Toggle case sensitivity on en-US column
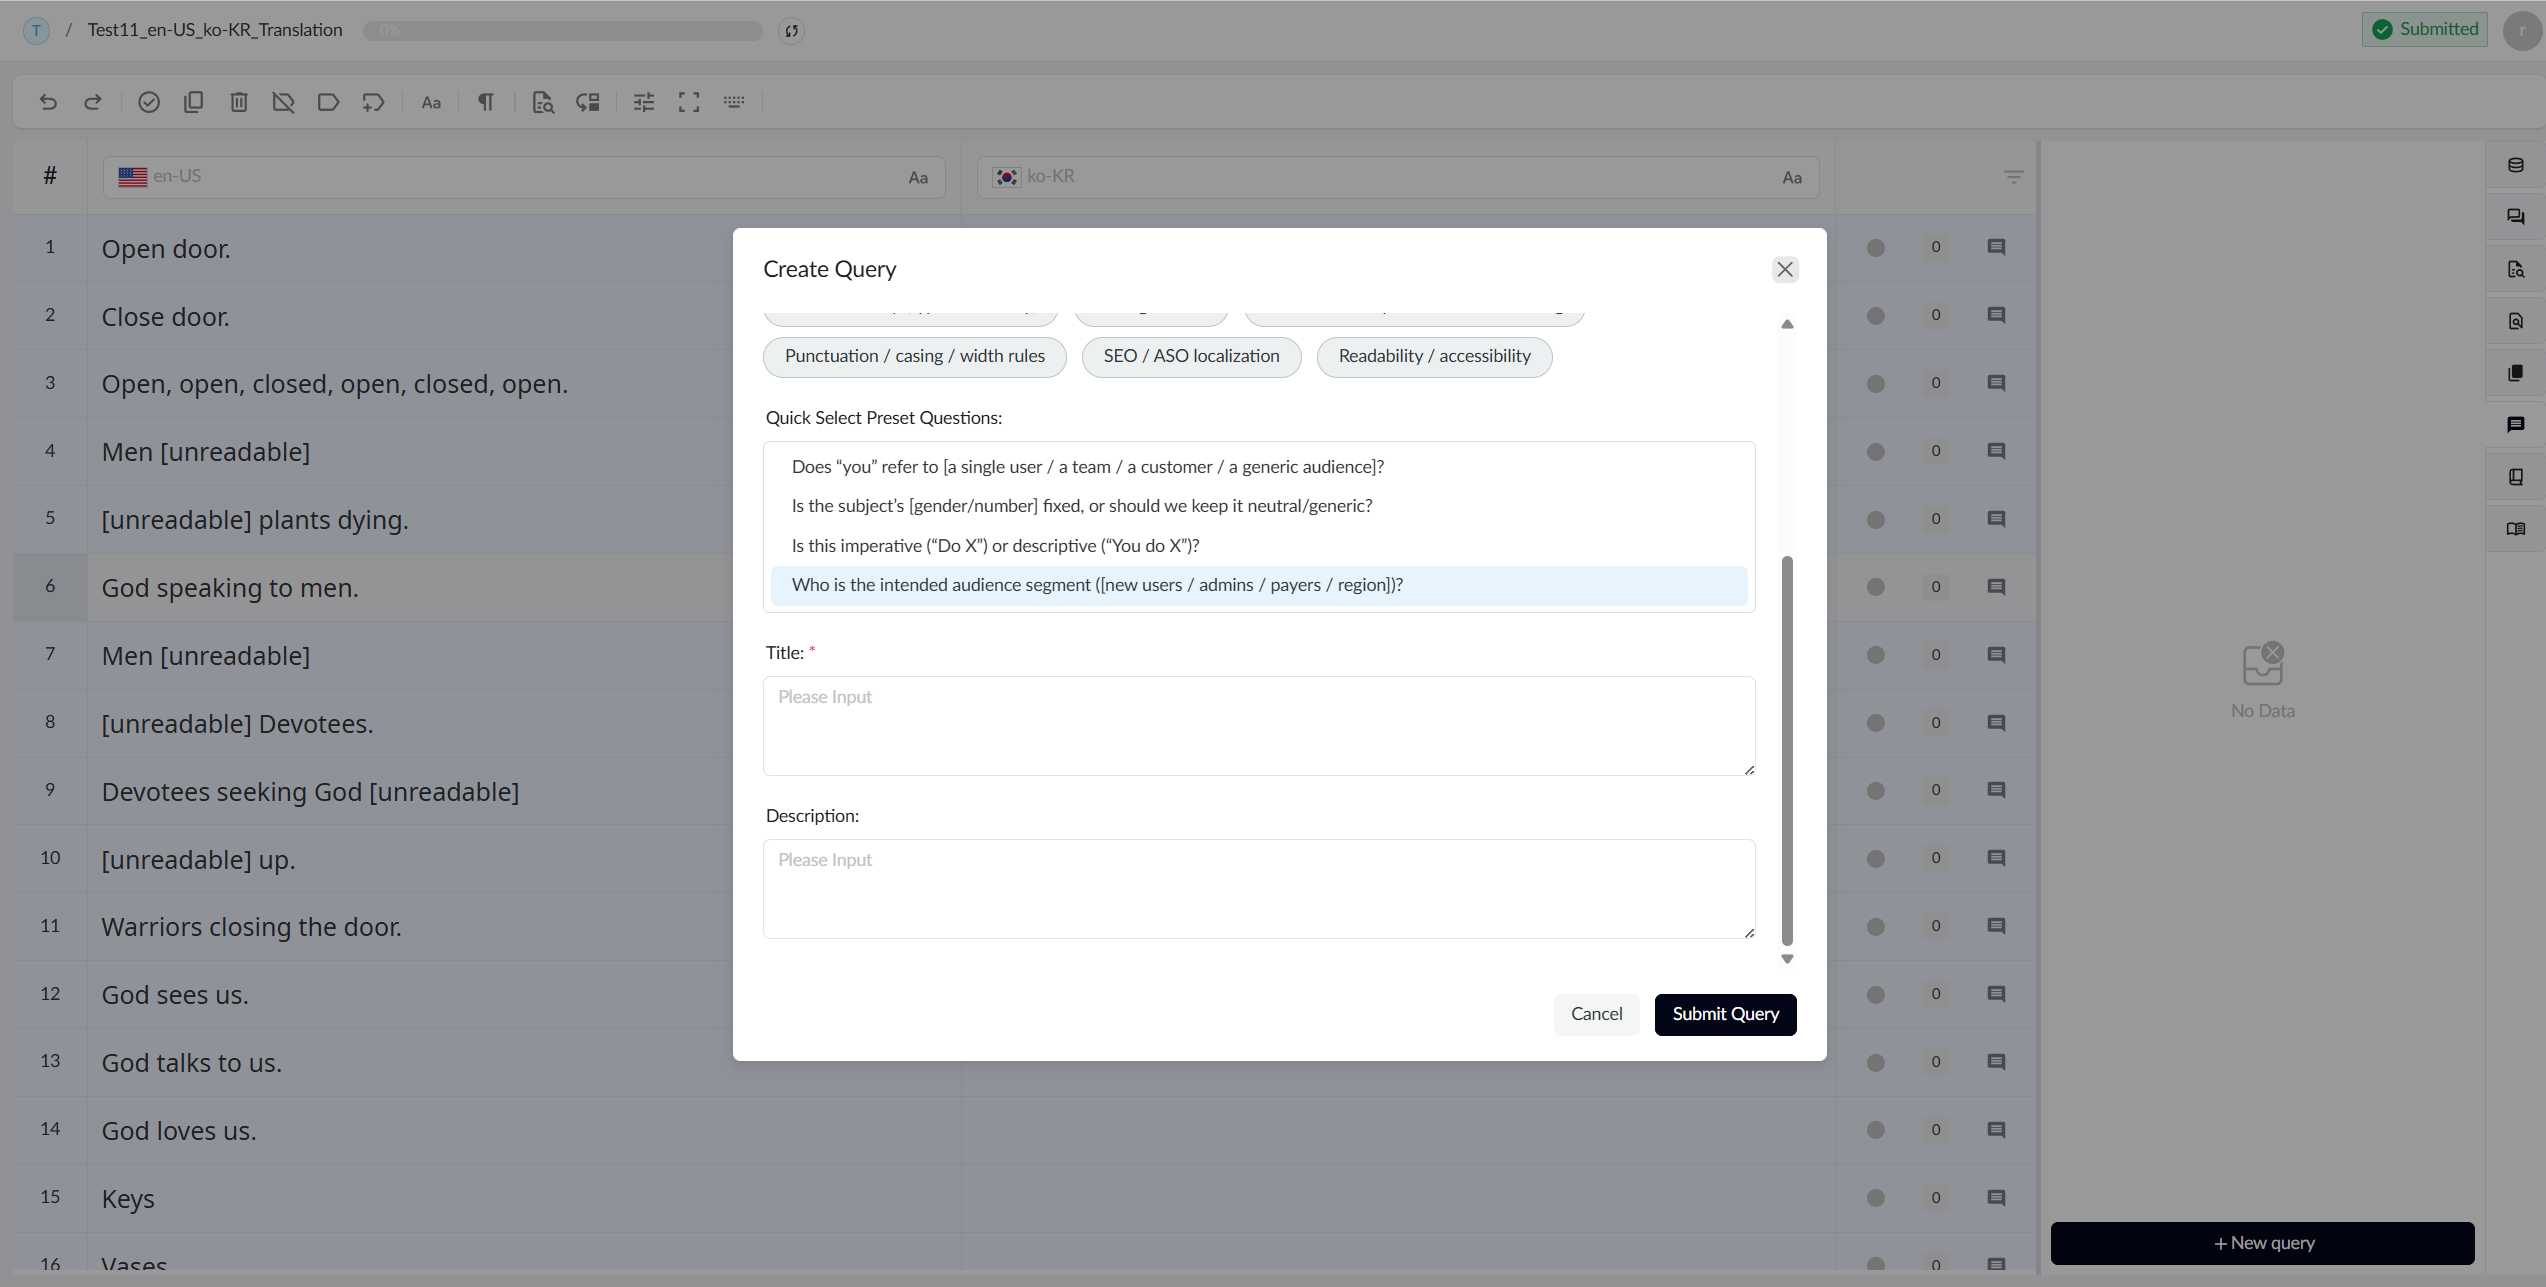The width and height of the screenshot is (2546, 1287). (917, 177)
